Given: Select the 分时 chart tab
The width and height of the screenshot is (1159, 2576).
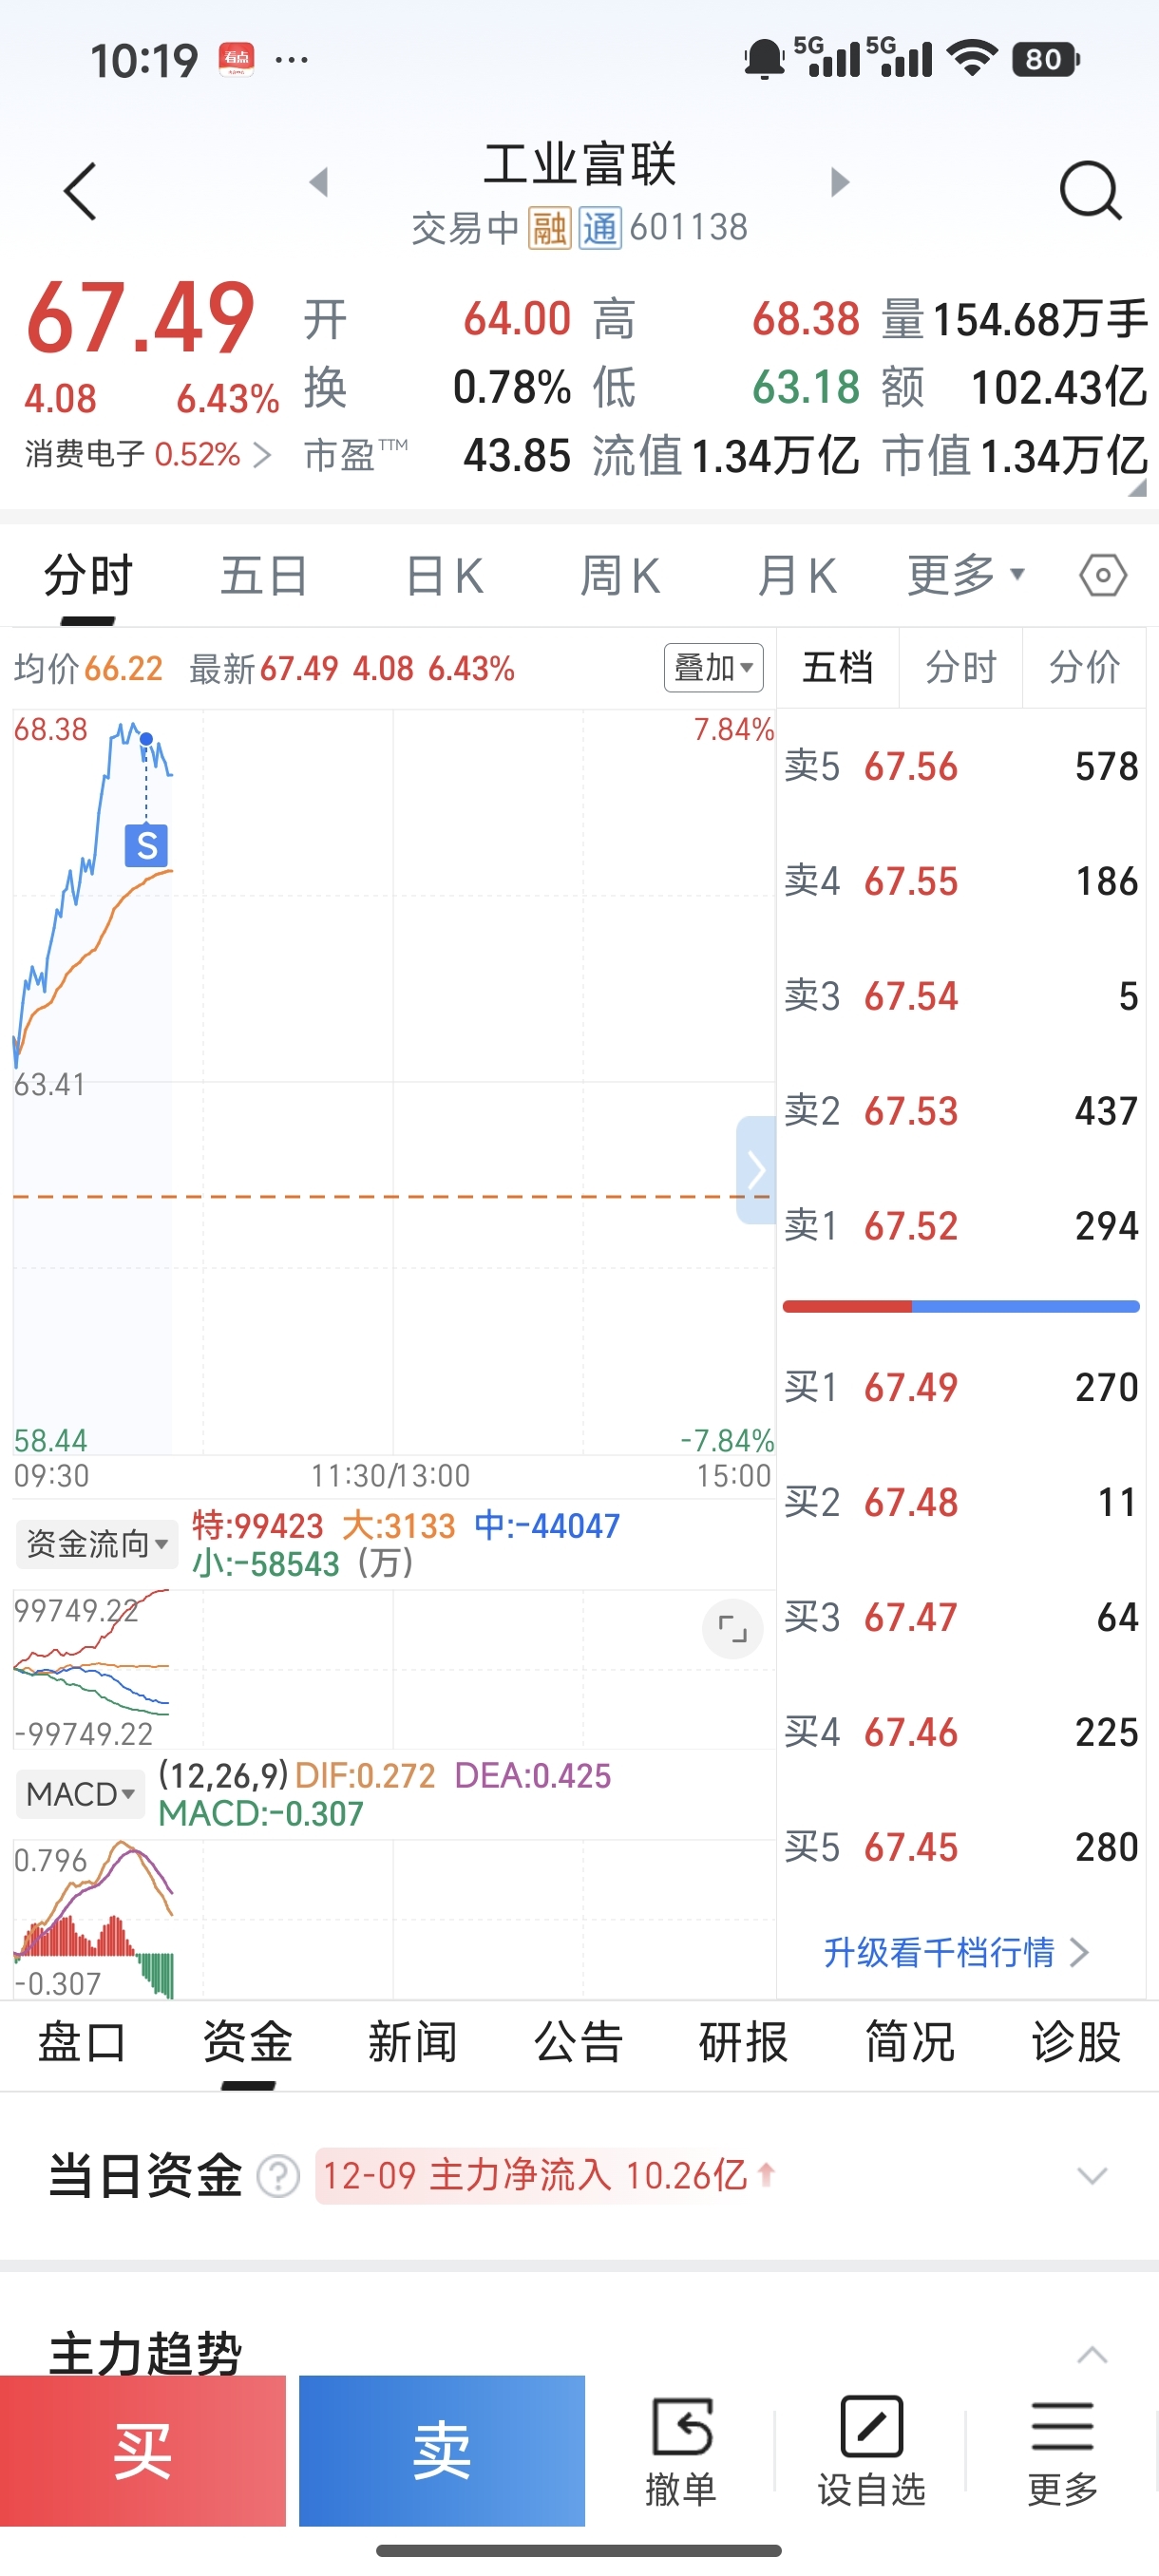Looking at the screenshot, I should [x=88, y=576].
